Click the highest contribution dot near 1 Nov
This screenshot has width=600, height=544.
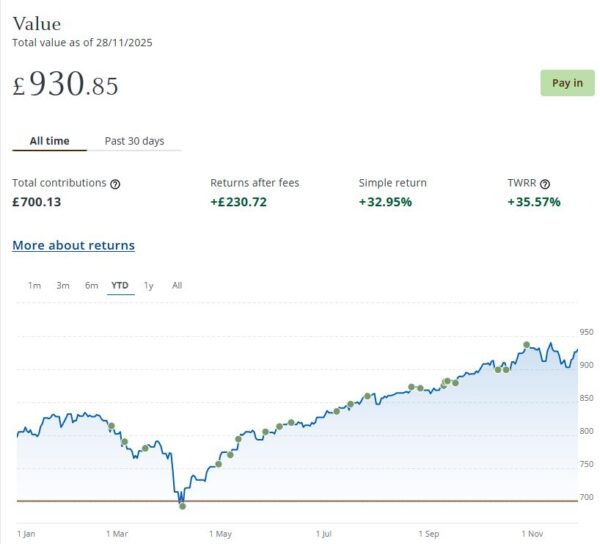click(527, 345)
